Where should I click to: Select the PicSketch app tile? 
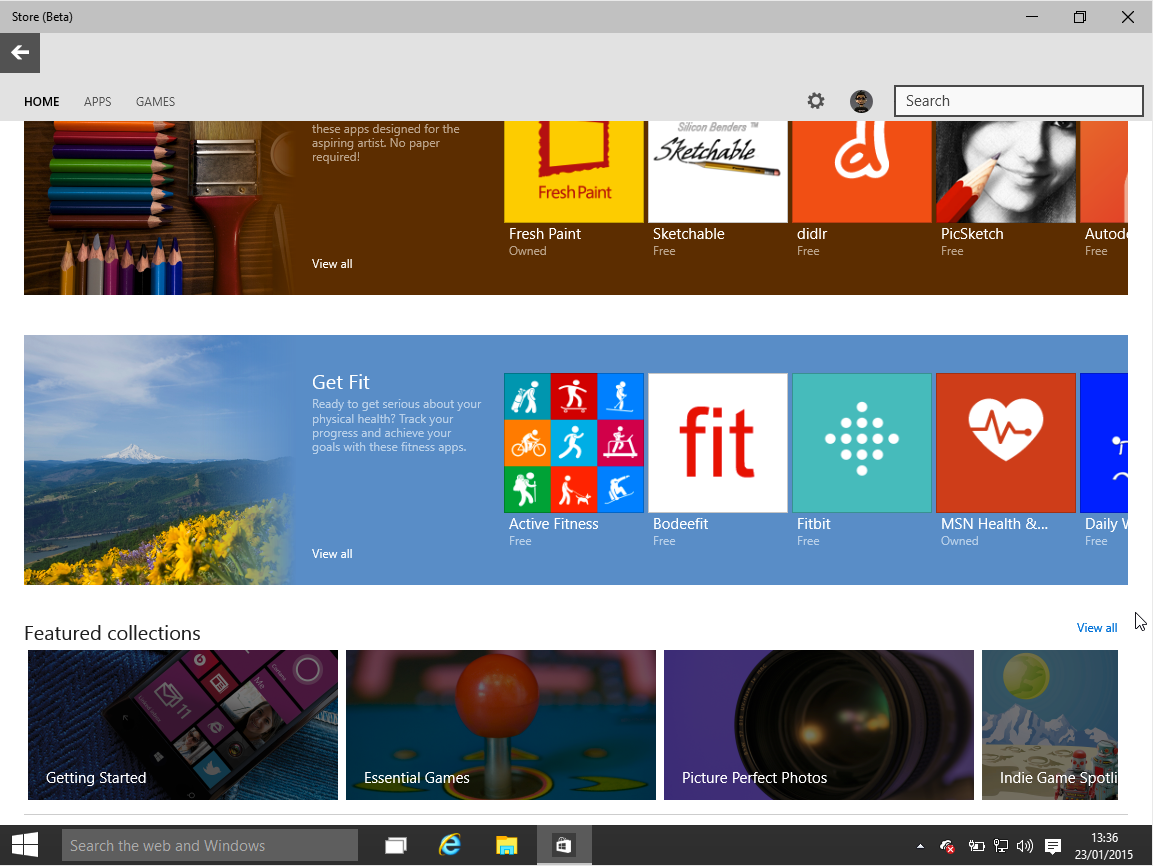[1005, 170]
